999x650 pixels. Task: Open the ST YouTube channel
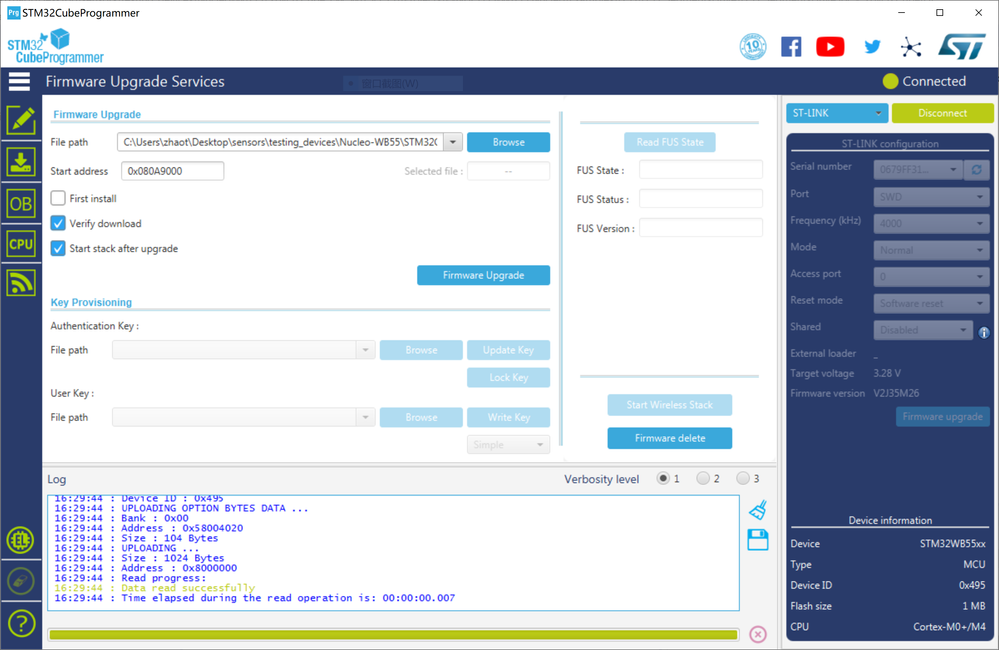(830, 47)
